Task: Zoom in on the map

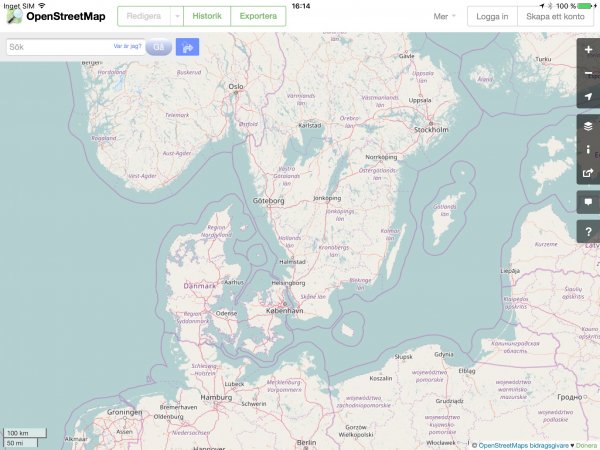Action: 588,49
